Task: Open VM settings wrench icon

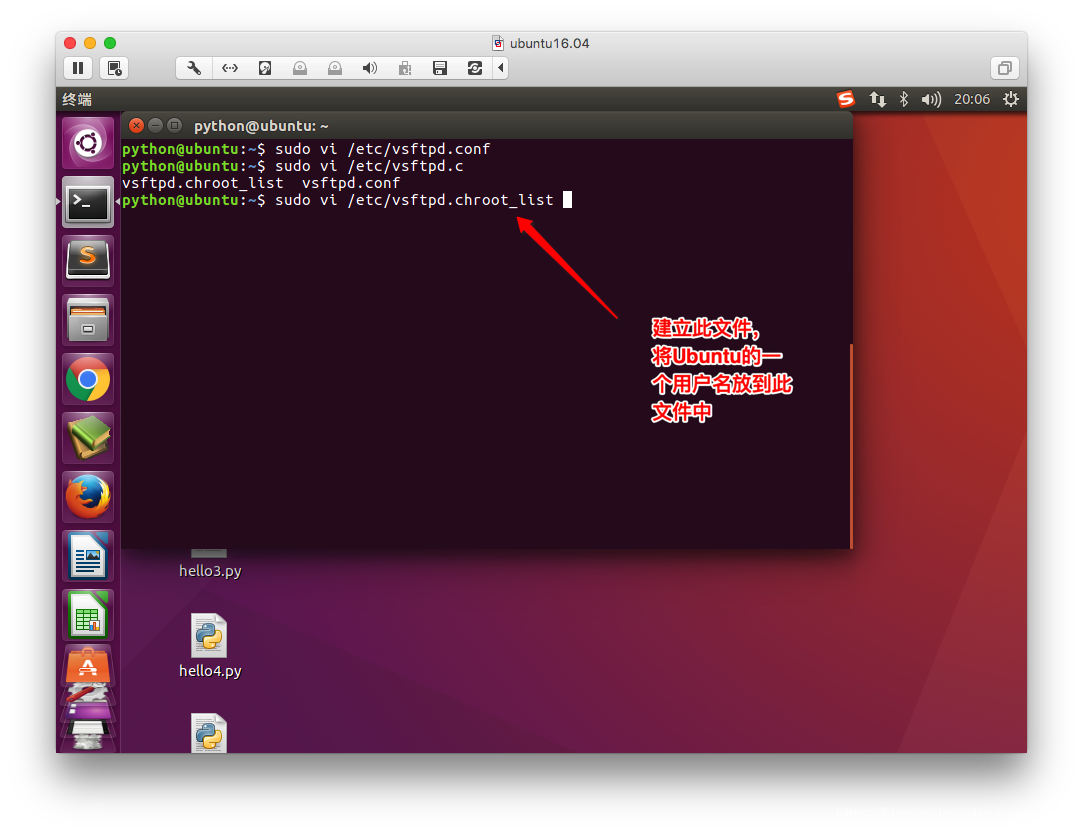Action: [194, 68]
